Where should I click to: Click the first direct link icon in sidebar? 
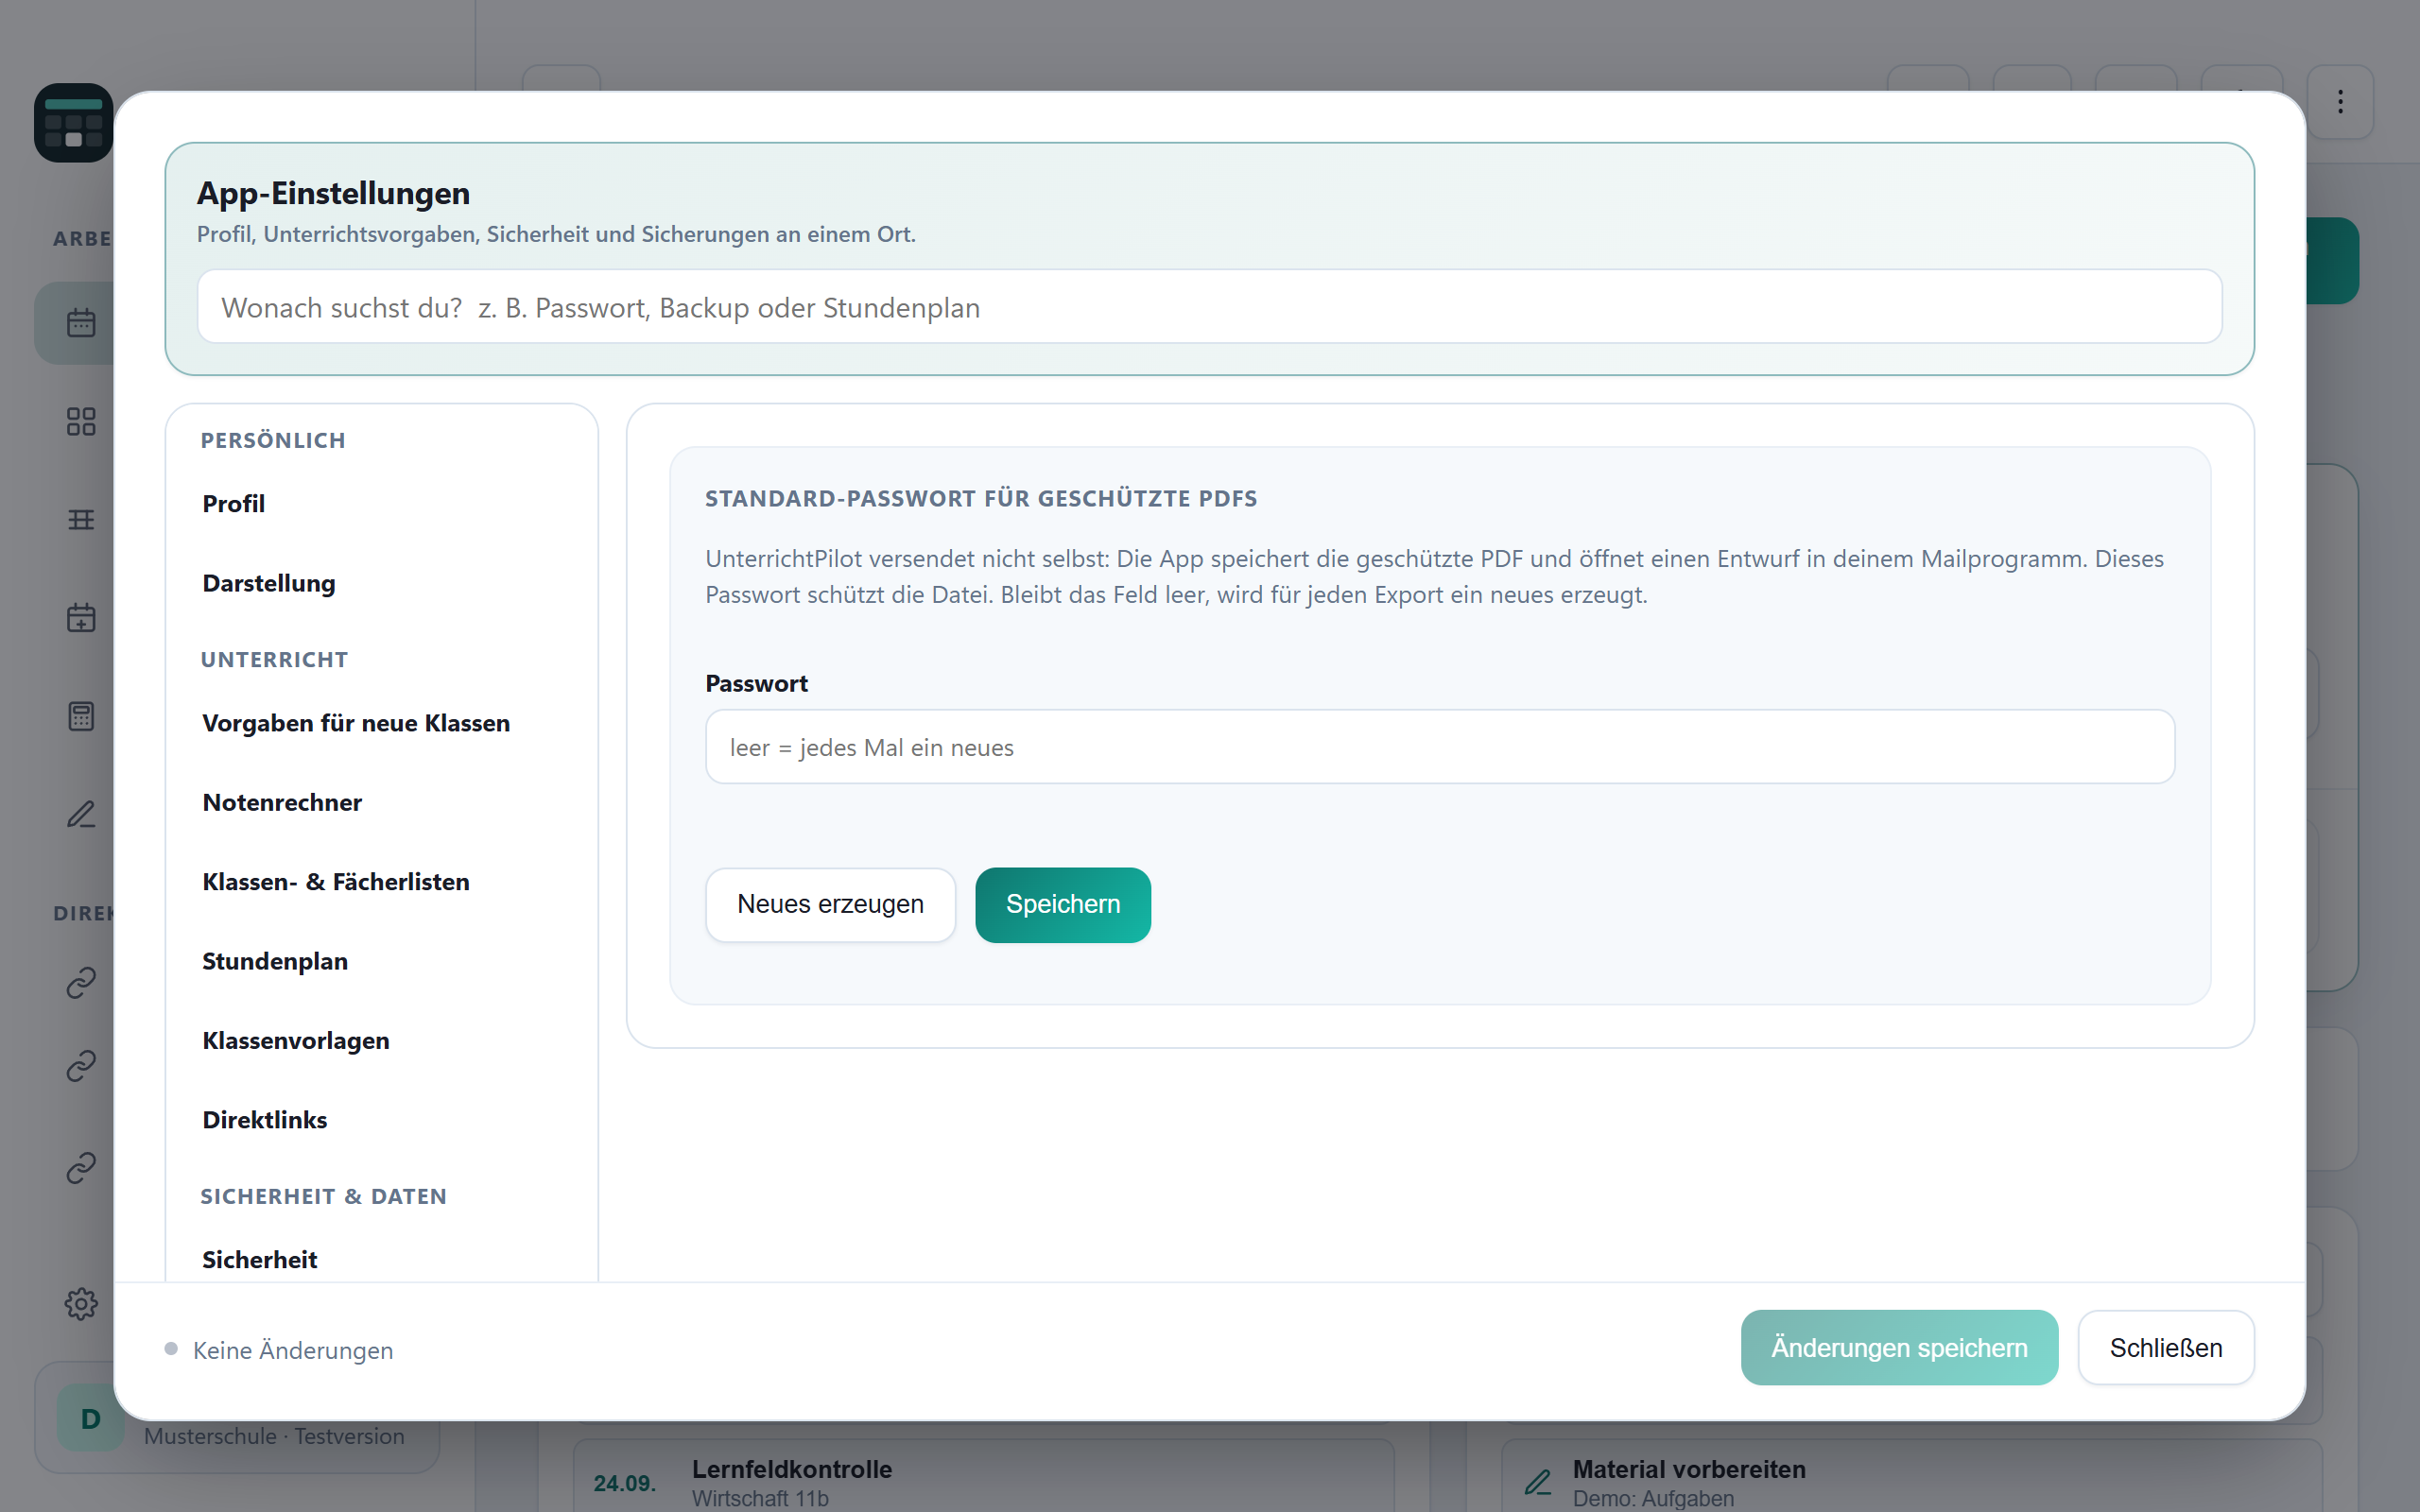click(x=81, y=983)
